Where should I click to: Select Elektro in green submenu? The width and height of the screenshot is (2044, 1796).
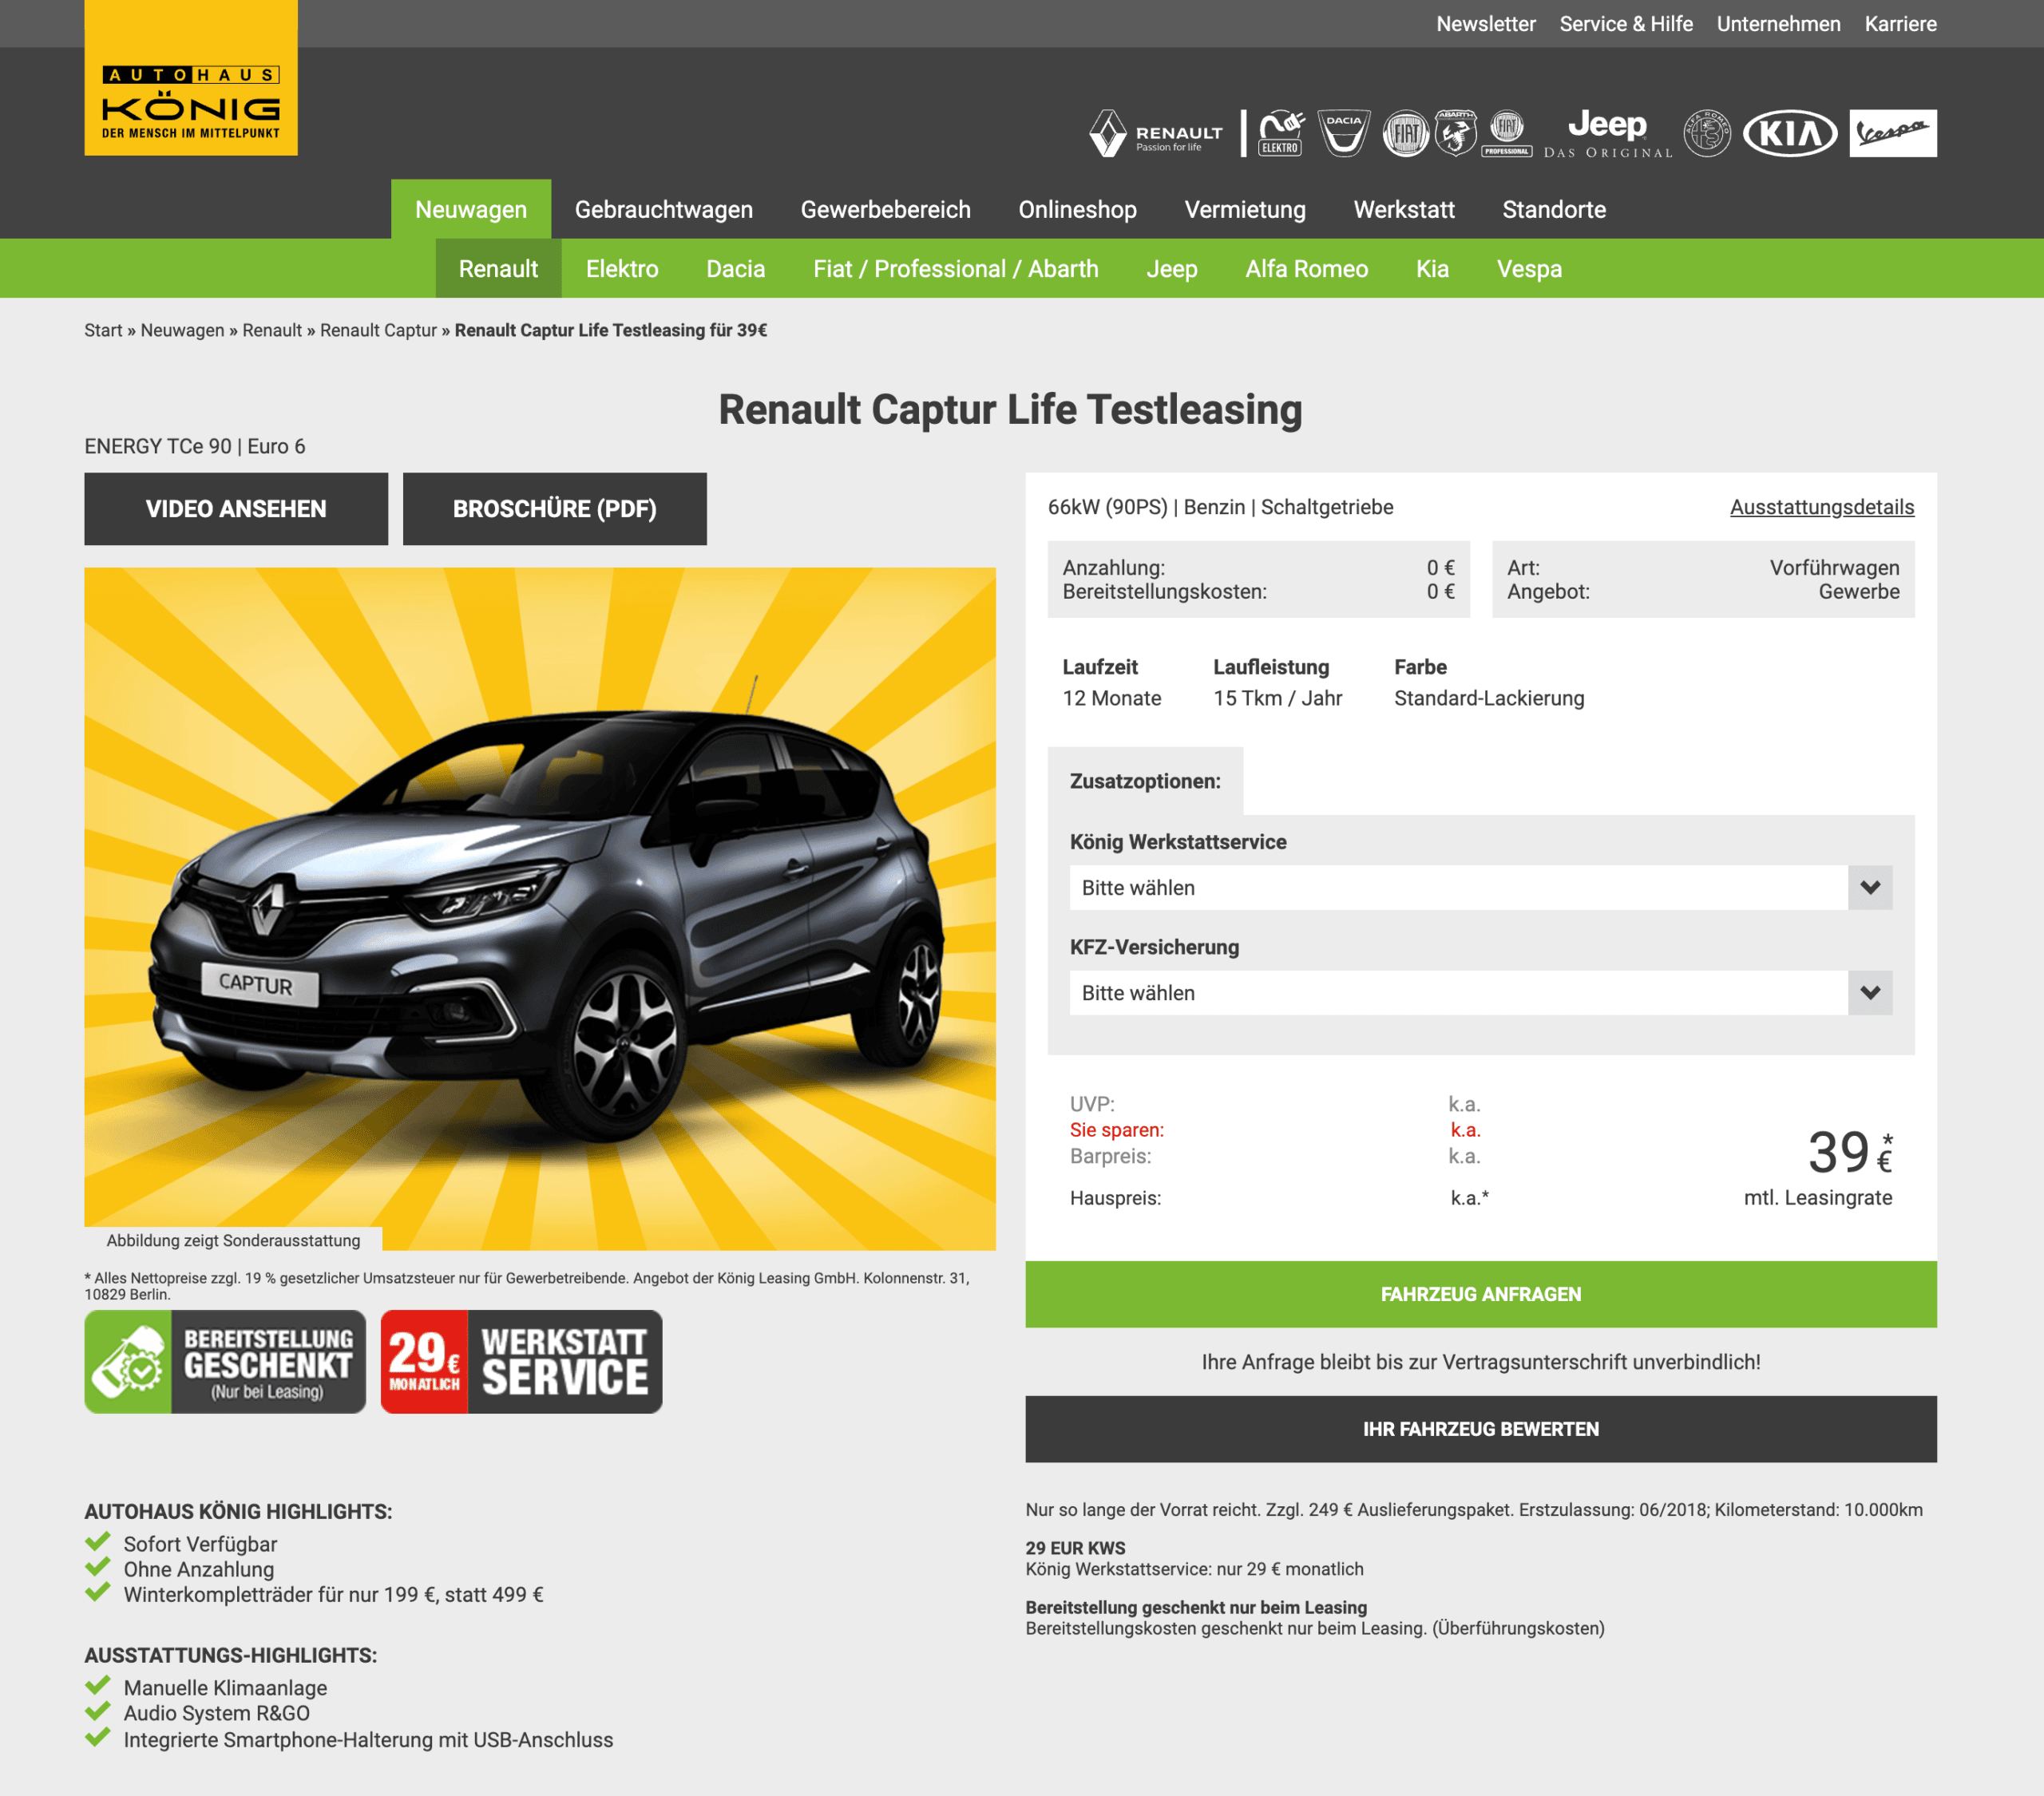[x=621, y=268]
